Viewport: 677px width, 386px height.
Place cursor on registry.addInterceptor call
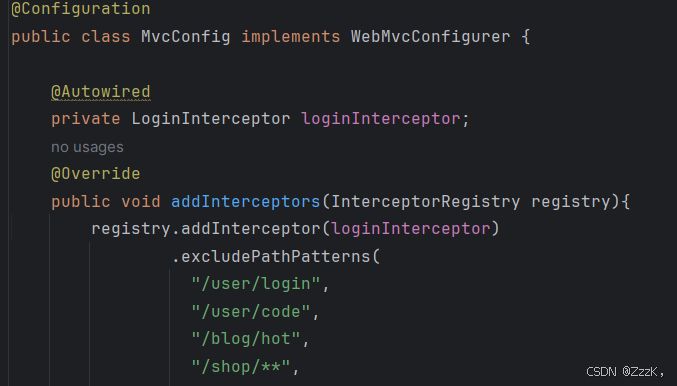[x=206, y=229]
